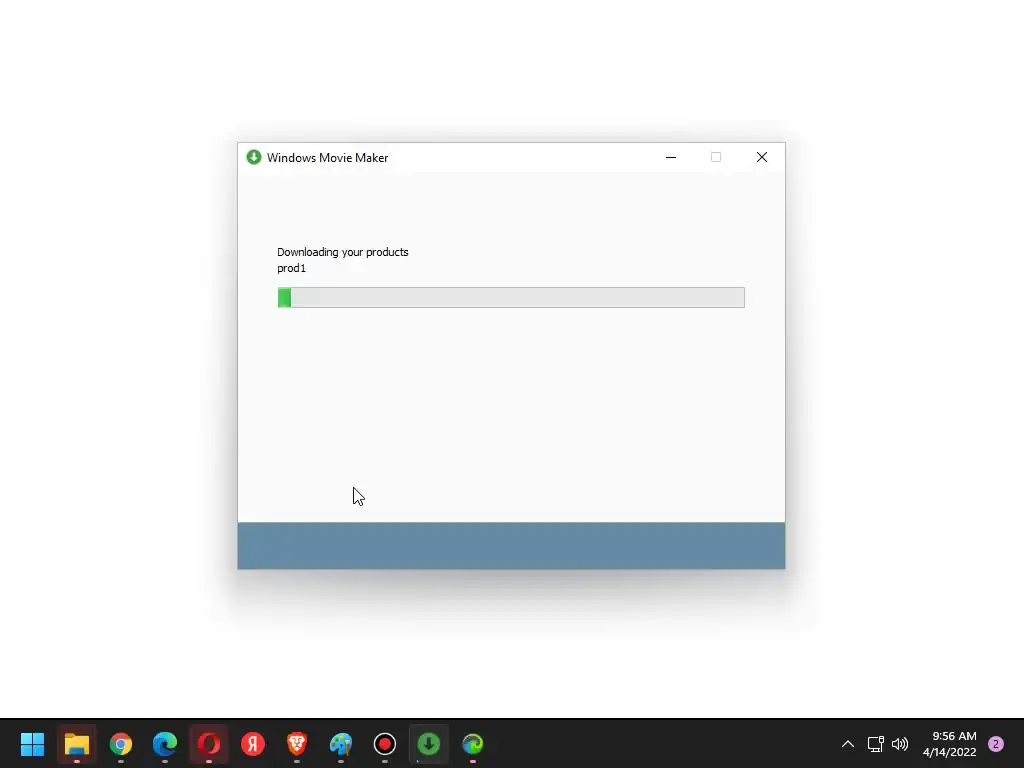Minimize the Windows Movie Maker window

coord(671,157)
